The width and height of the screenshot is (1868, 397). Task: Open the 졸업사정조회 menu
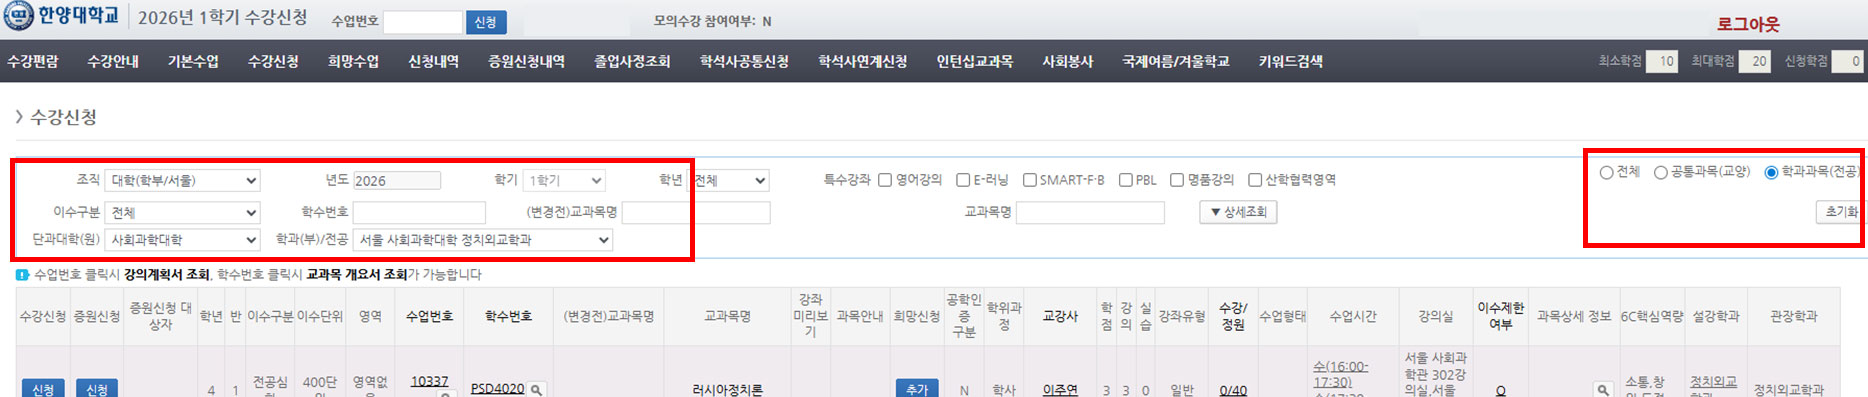(x=632, y=62)
